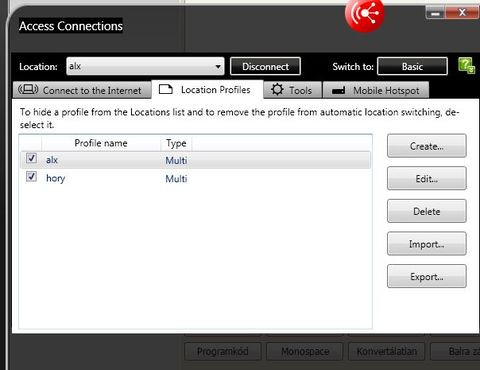This screenshot has width=480, height=370.
Task: Uncheck the hory profile checkbox
Action: coord(31,176)
